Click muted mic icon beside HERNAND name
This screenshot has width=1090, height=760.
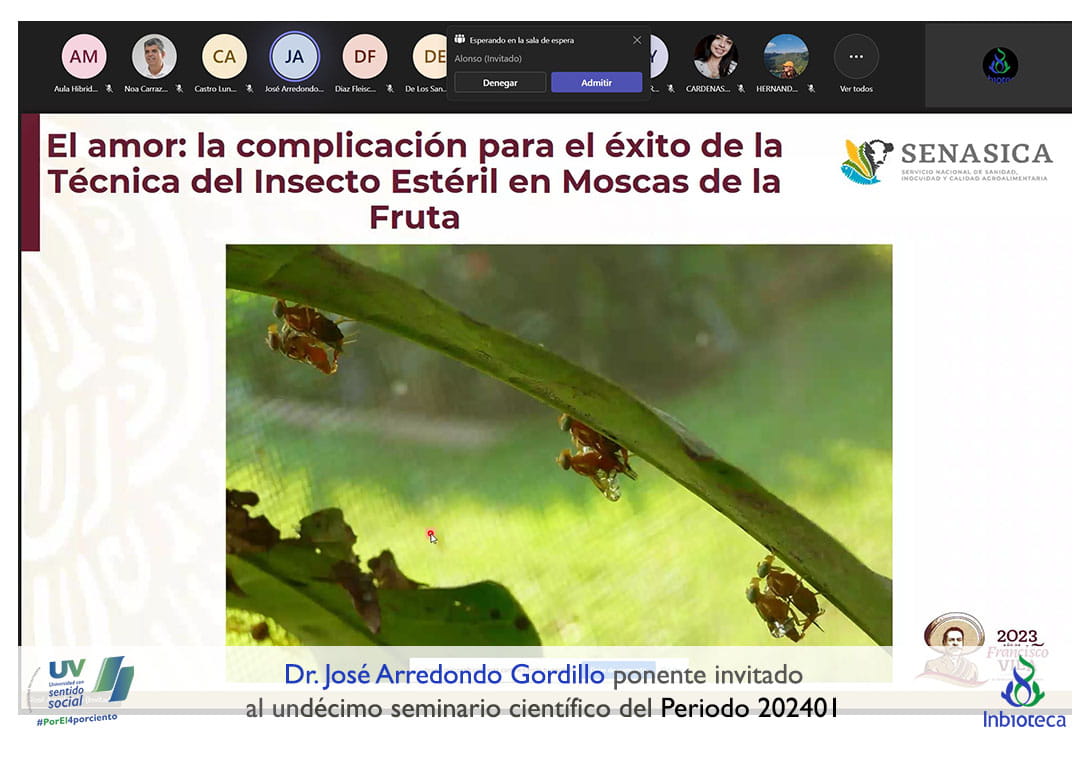click(x=811, y=89)
